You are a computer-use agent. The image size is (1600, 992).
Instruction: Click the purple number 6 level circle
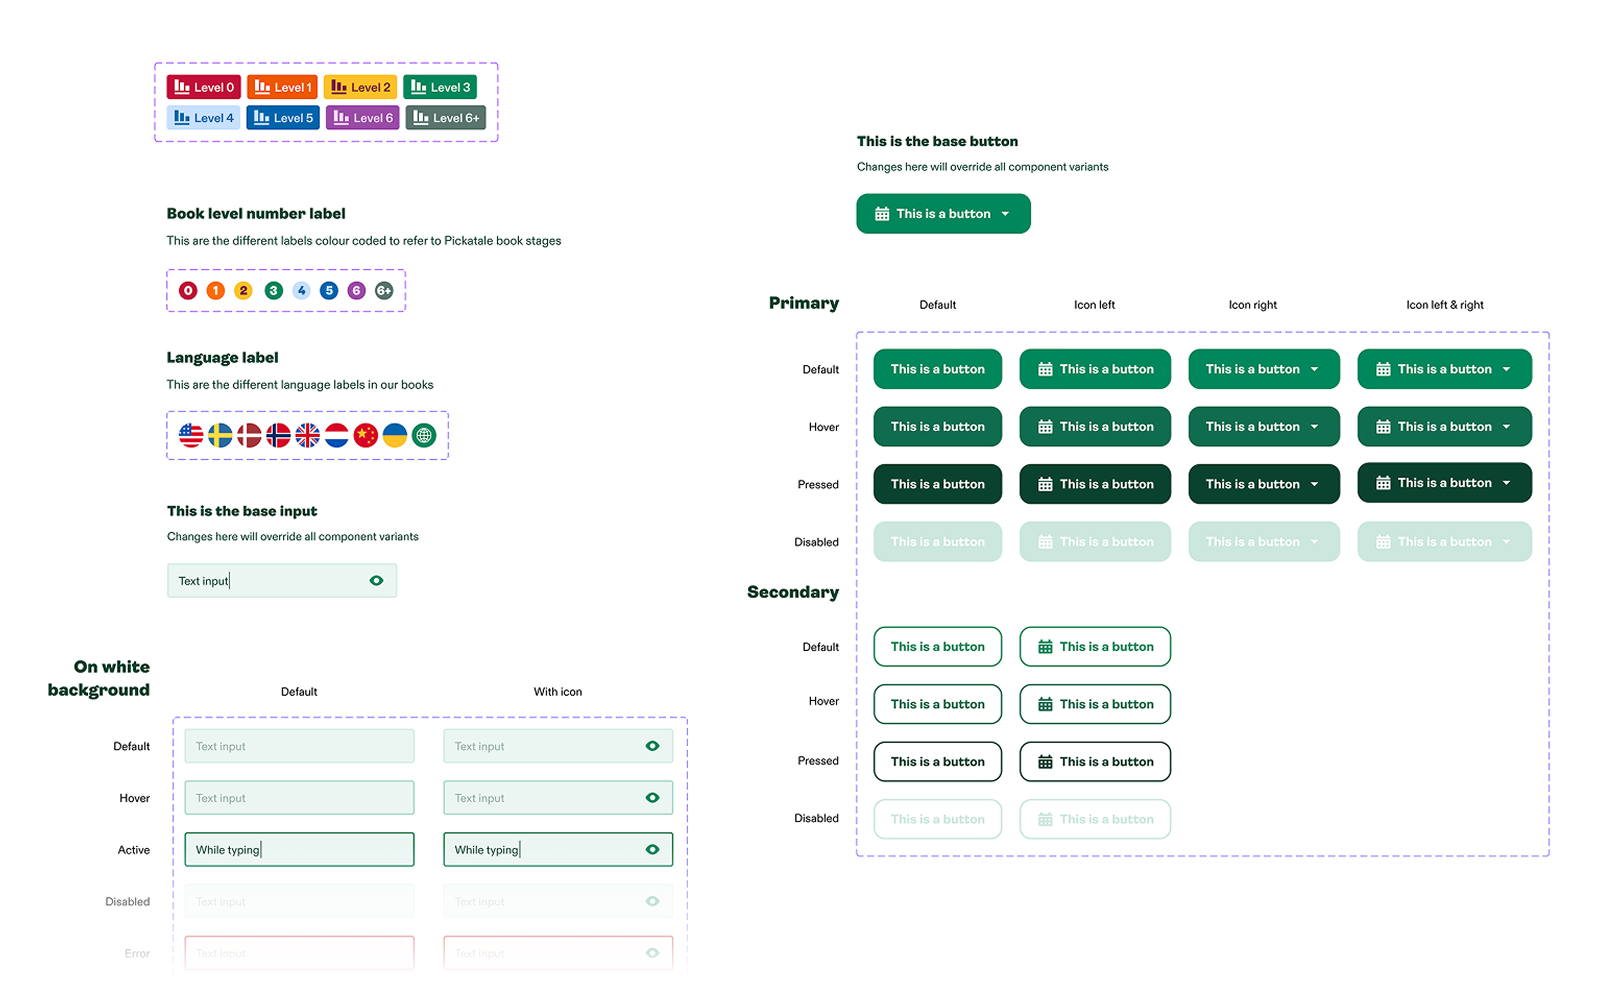357,291
